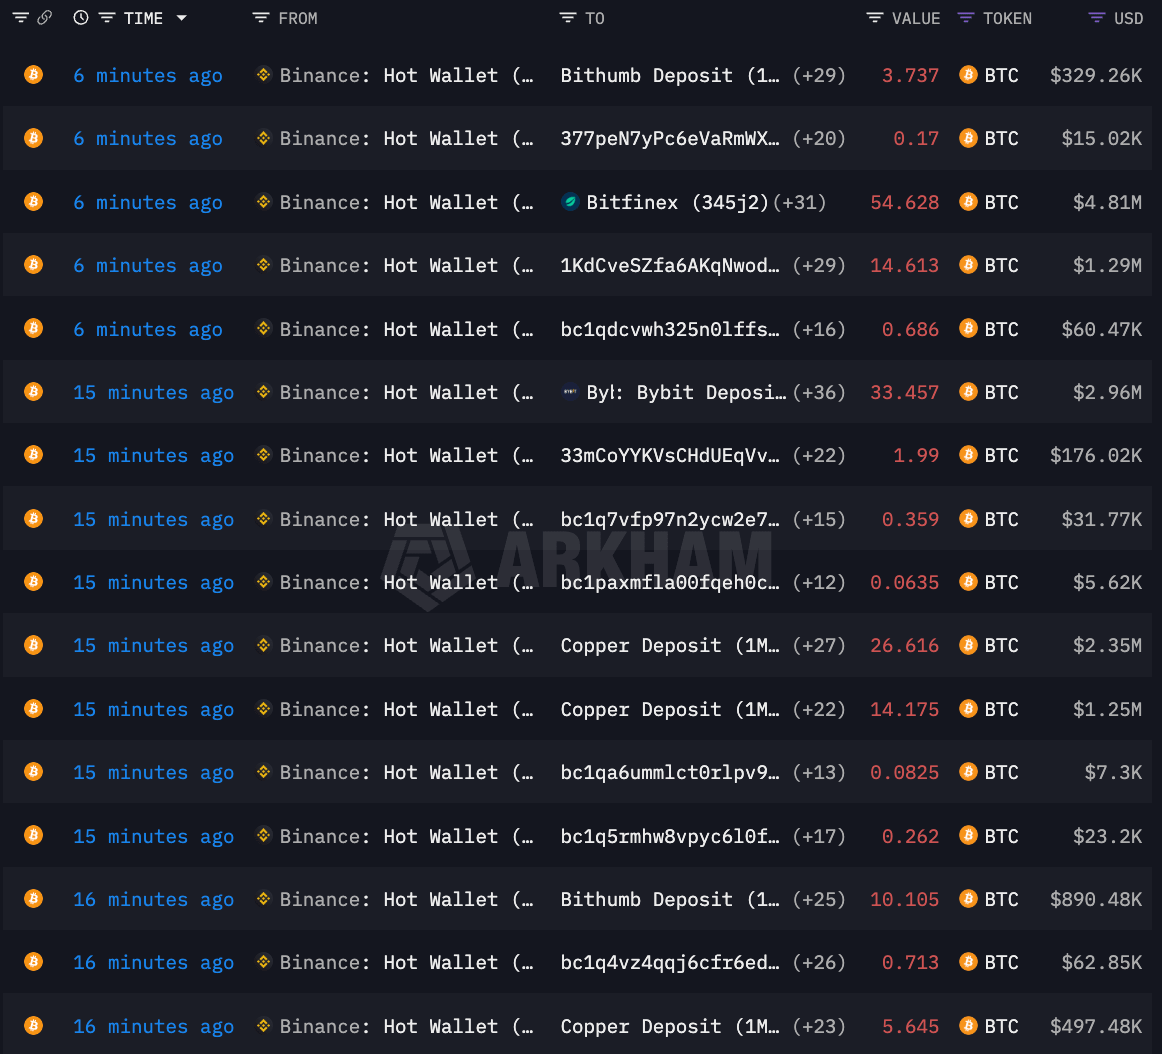Open transaction time on the $4.81M row

[147, 202]
